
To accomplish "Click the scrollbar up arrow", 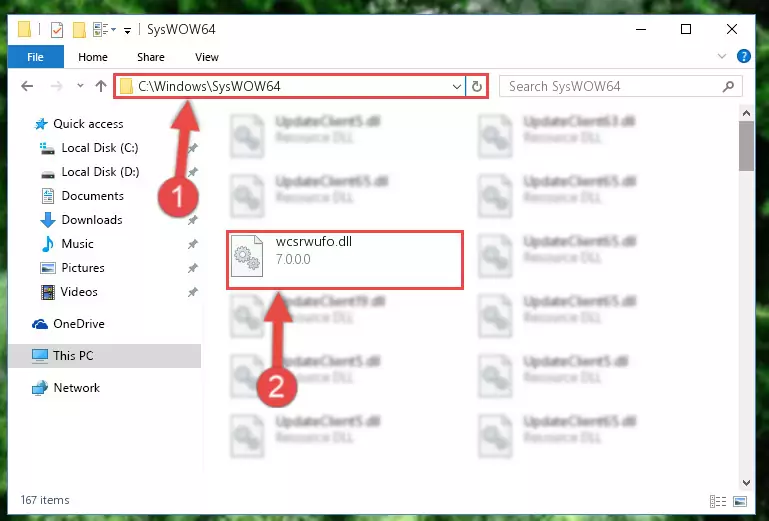I will click(746, 113).
